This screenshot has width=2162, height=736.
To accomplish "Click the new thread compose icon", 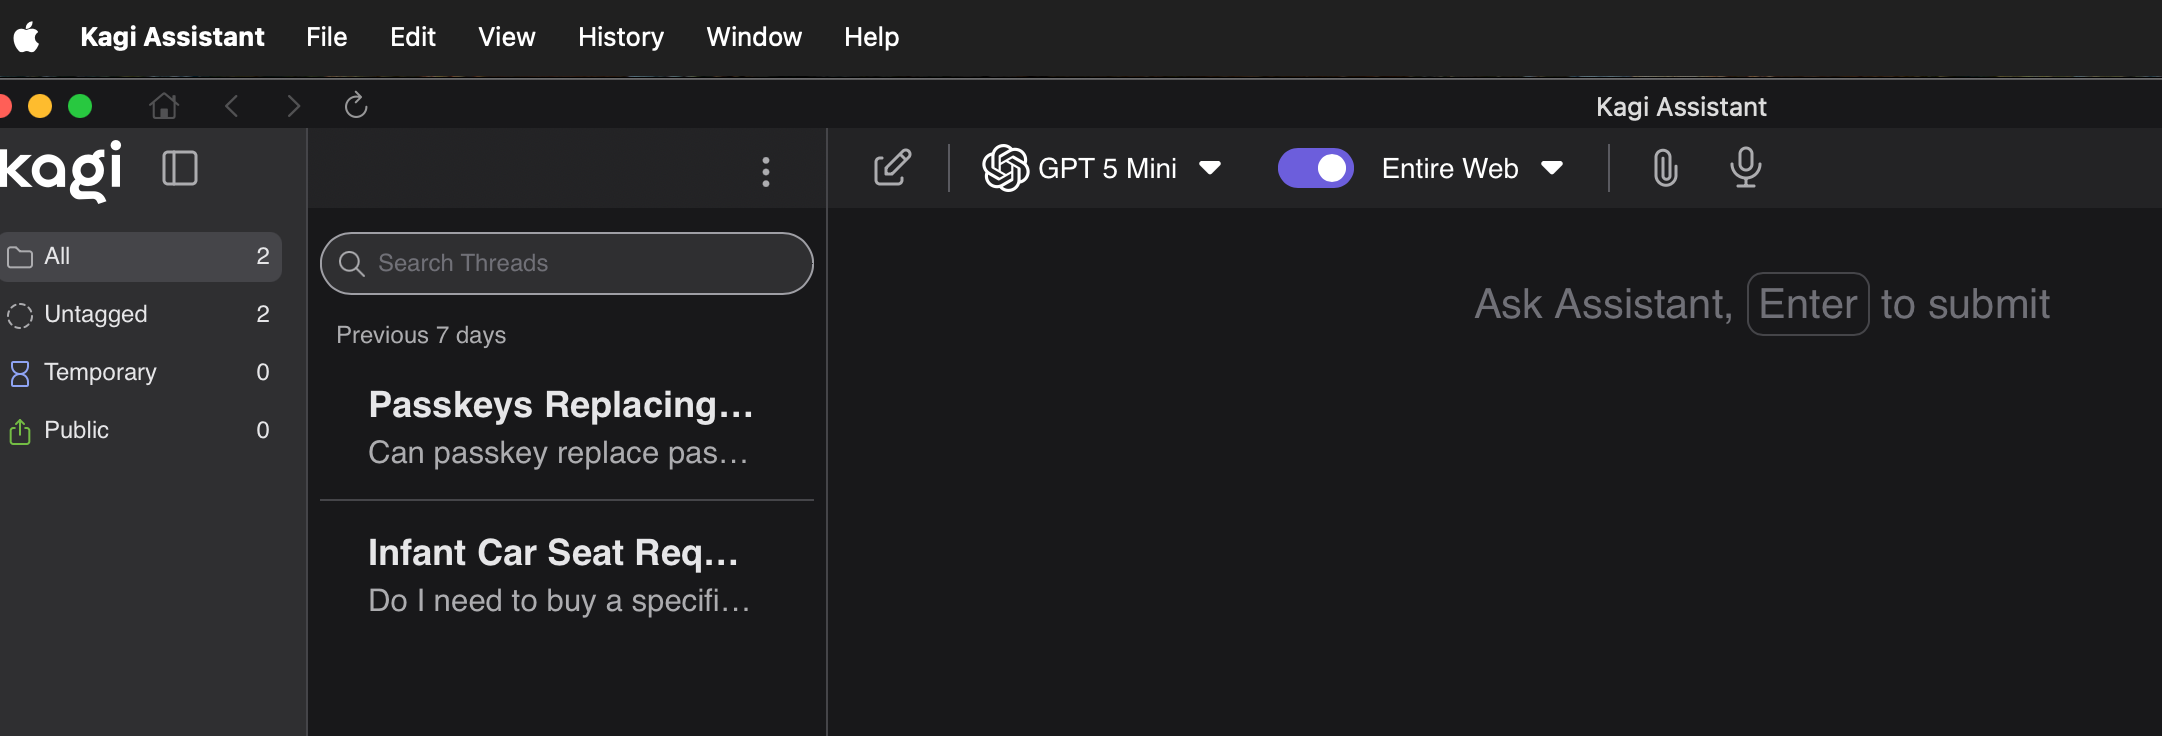I will point(892,168).
